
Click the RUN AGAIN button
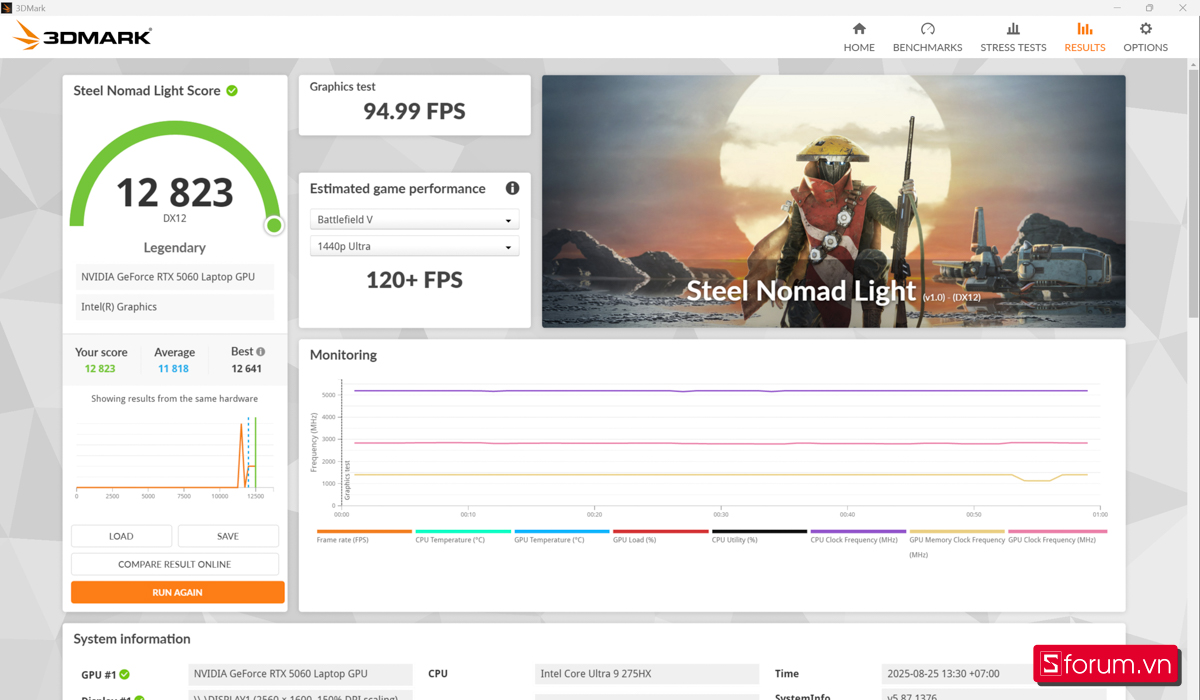(177, 592)
